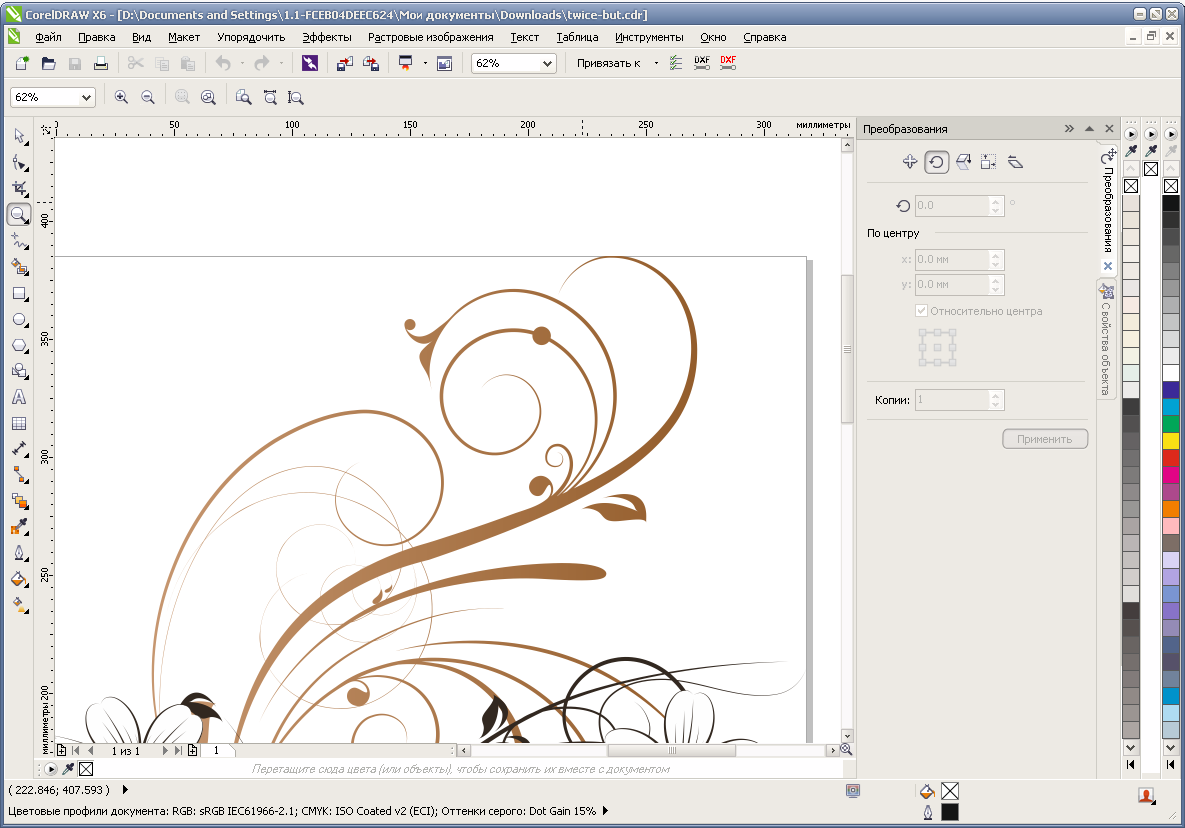Select the Dimension tool
This screenshot has width=1185, height=828.
20,449
